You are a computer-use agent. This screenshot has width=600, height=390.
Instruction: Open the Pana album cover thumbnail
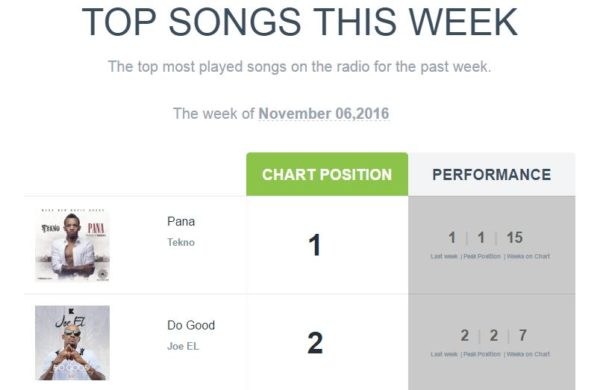(x=72, y=245)
